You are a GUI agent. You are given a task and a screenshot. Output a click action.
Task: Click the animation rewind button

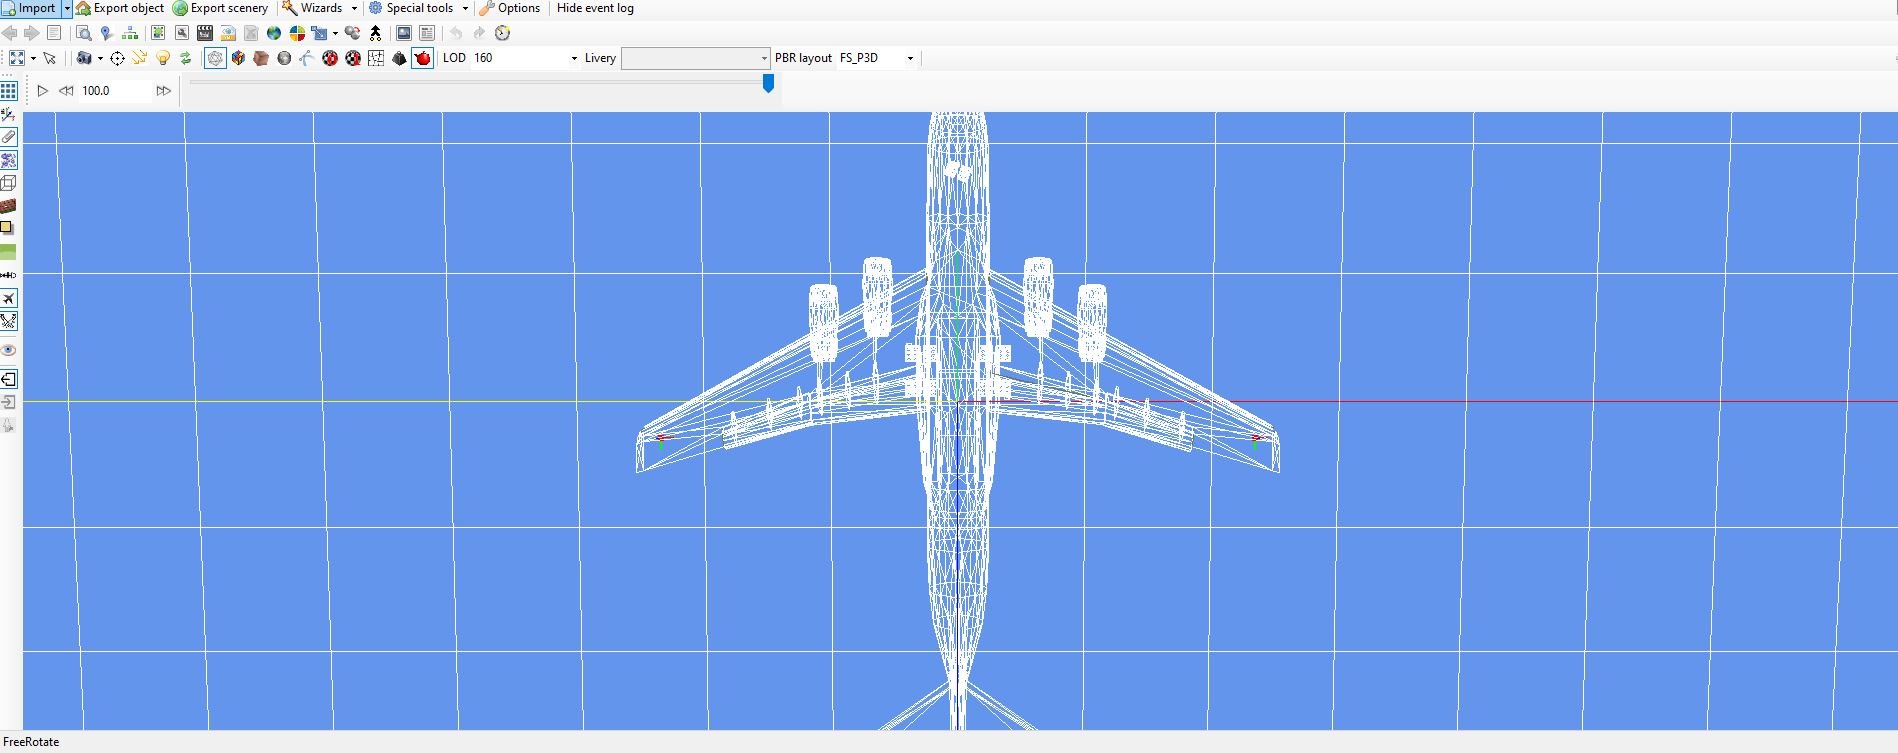click(66, 90)
